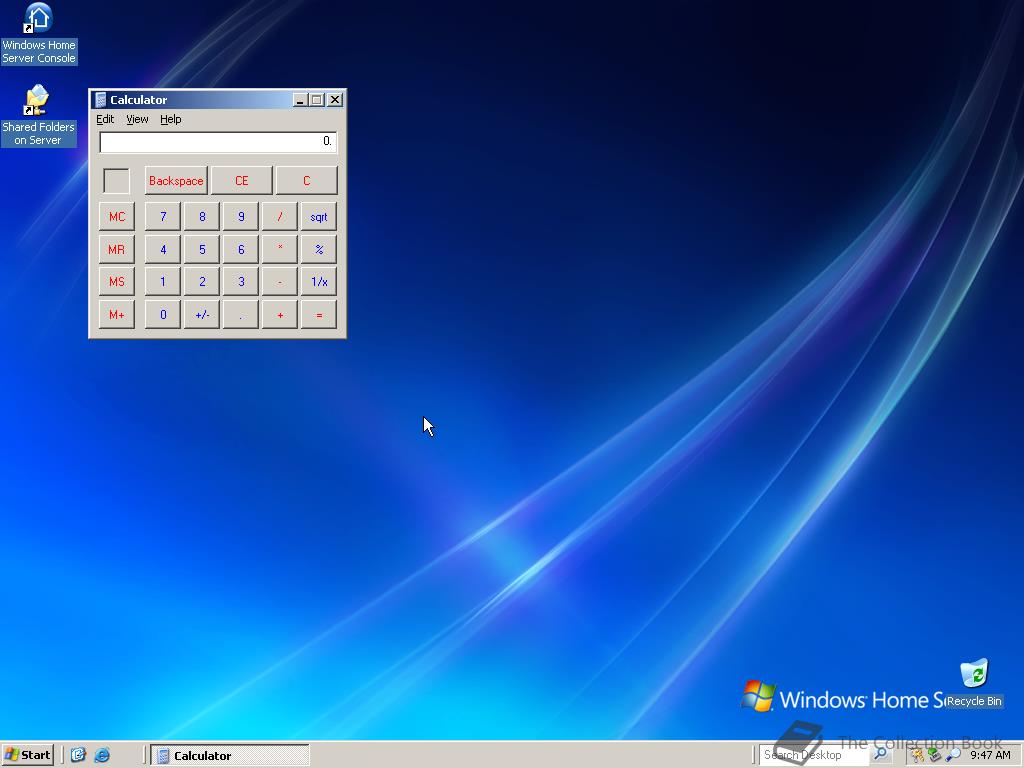Click calculator digit 5 button
This screenshot has width=1024, height=768.
[202, 249]
